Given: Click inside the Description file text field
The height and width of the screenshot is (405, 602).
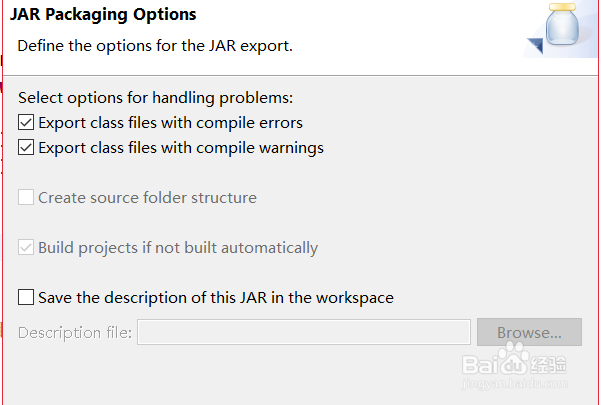Looking at the screenshot, I should (304, 332).
